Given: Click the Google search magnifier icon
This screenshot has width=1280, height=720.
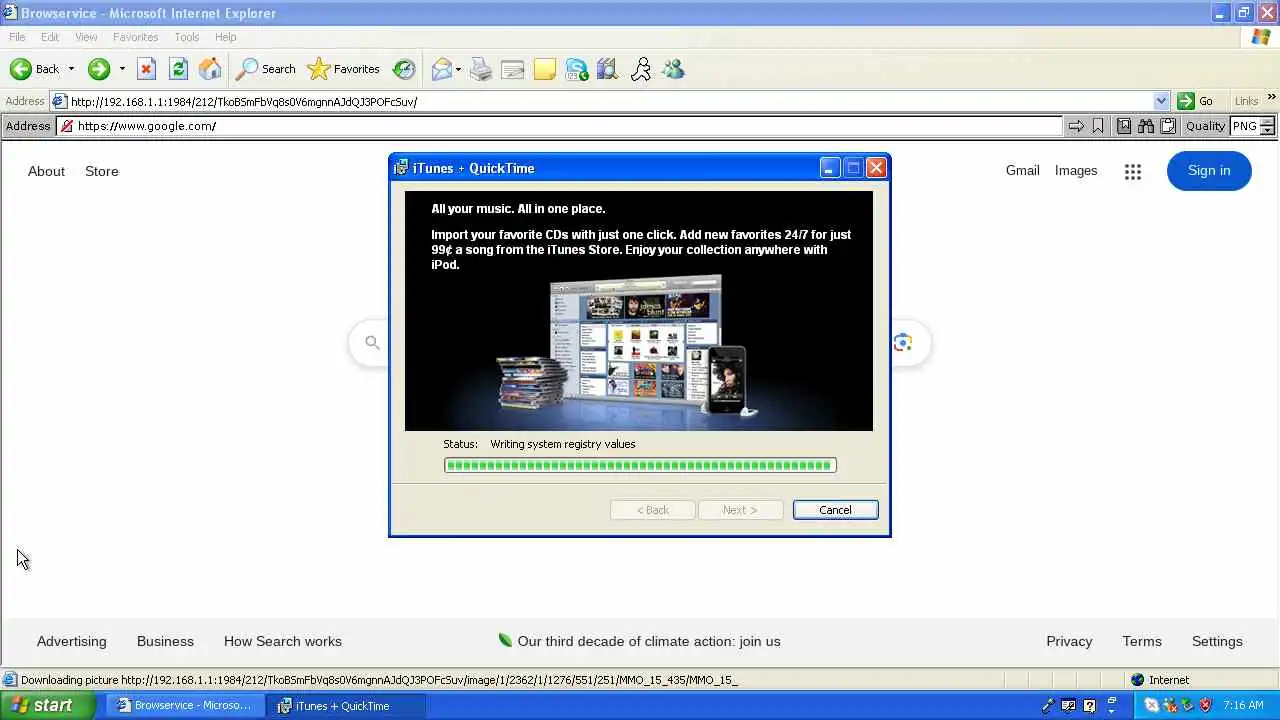Looking at the screenshot, I should click(x=372, y=343).
